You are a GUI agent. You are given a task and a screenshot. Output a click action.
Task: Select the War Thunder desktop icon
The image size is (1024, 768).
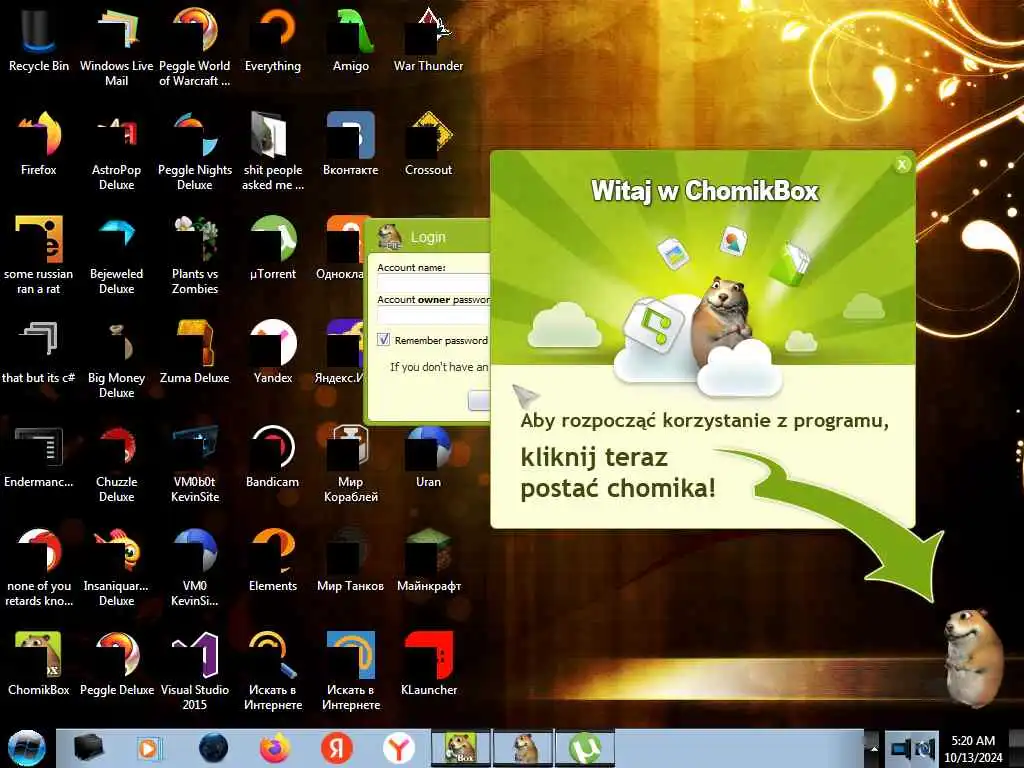[428, 39]
